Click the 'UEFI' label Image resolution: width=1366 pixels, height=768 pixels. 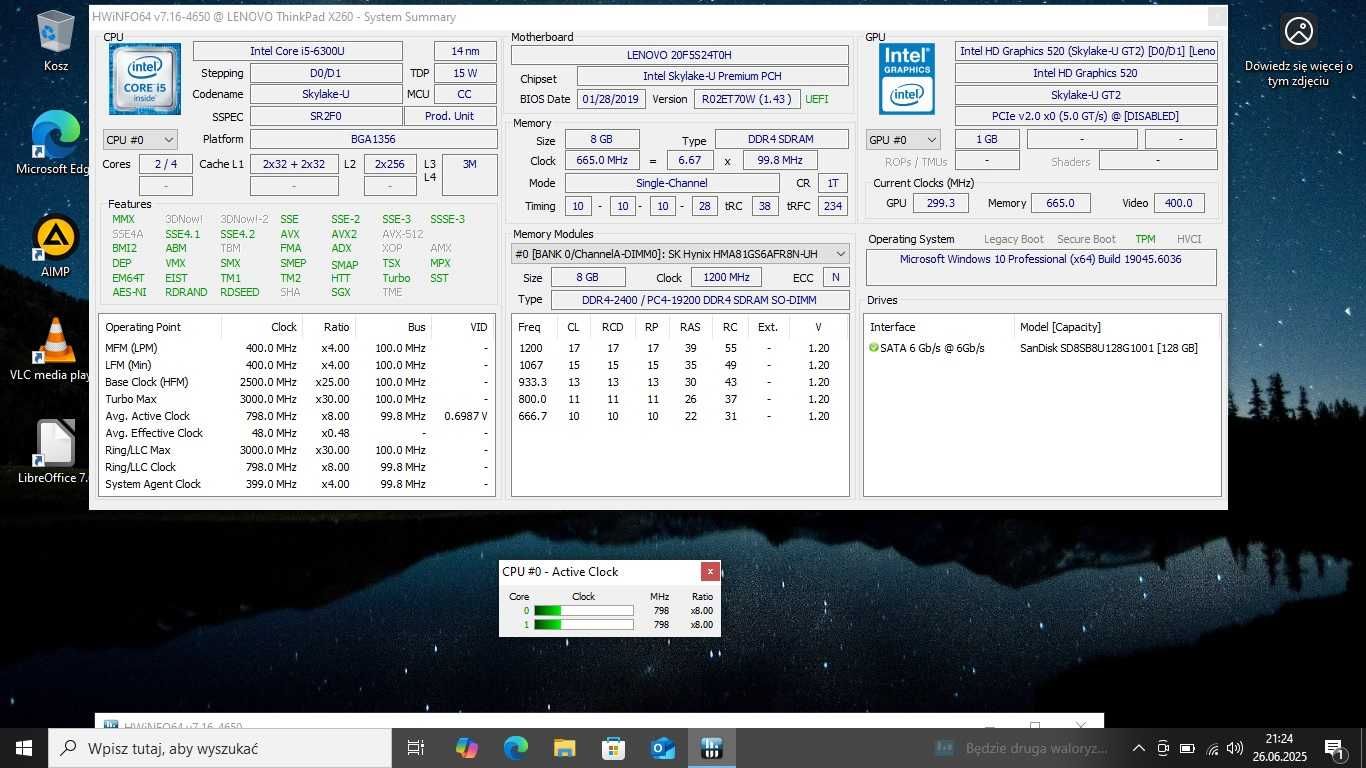pos(817,99)
